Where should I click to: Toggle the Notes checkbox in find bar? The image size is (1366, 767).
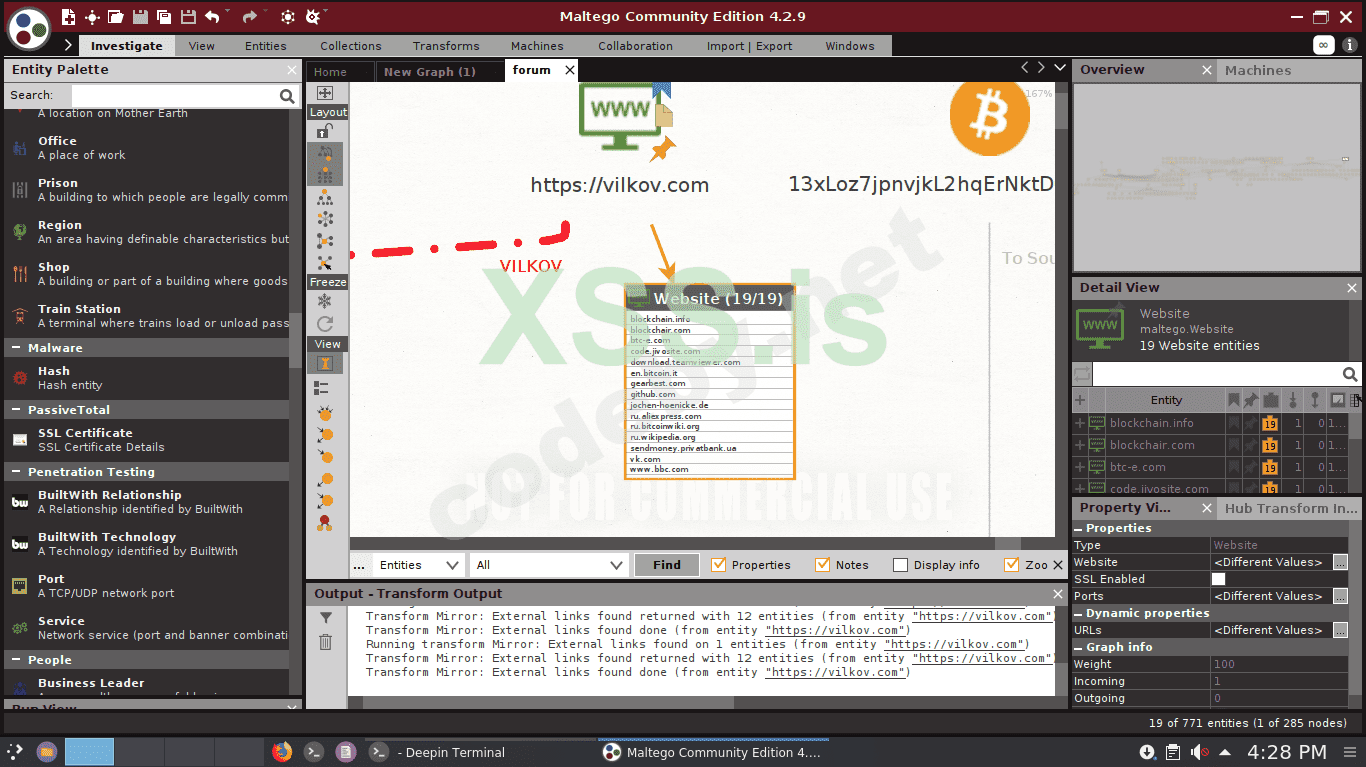(x=823, y=565)
